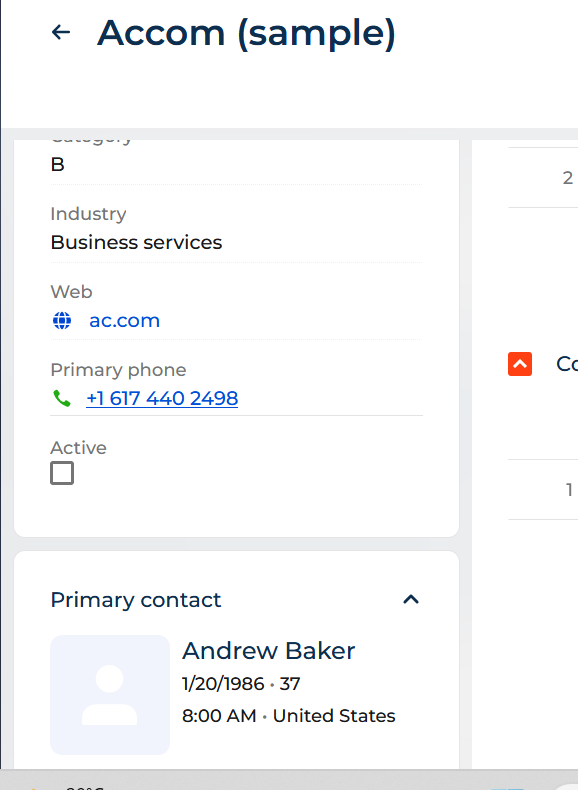The image size is (578, 790).
Task: Click the globe icon beside ac.com
Action: pos(62,320)
